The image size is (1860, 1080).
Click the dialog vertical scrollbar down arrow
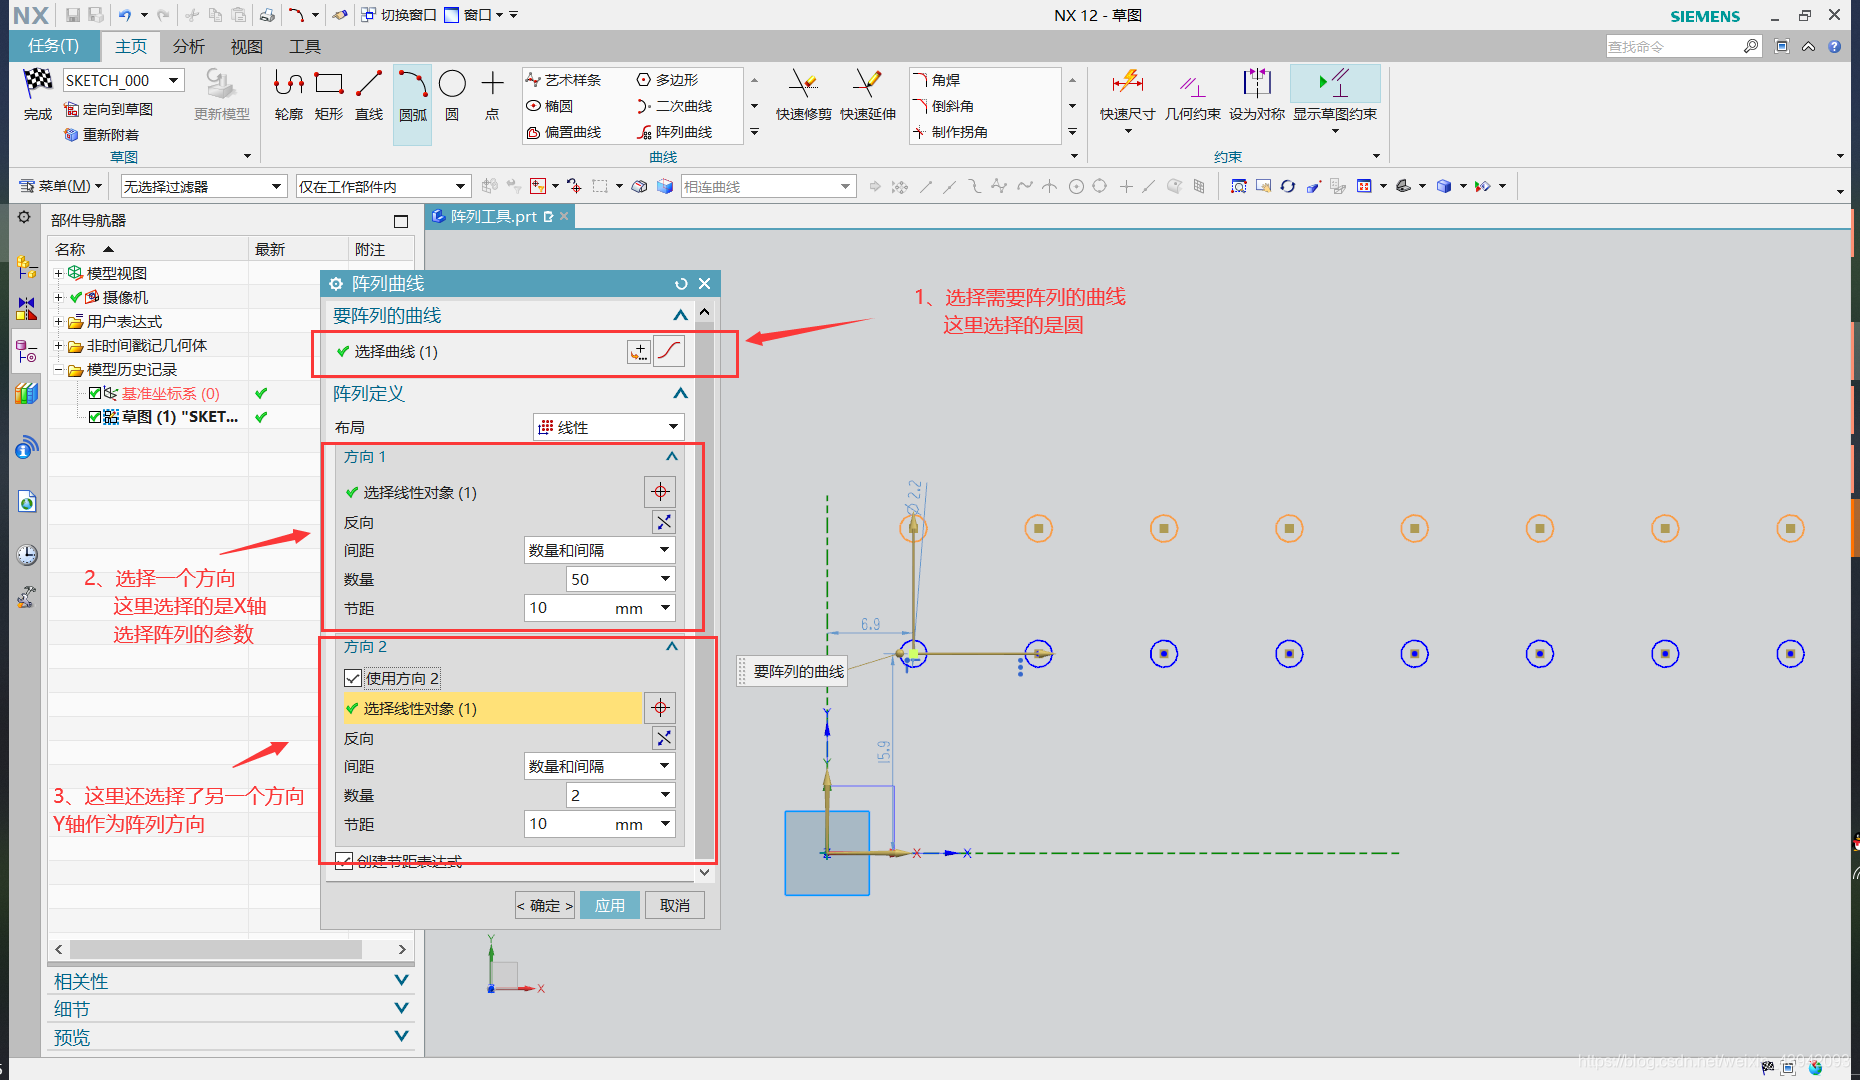pos(705,872)
